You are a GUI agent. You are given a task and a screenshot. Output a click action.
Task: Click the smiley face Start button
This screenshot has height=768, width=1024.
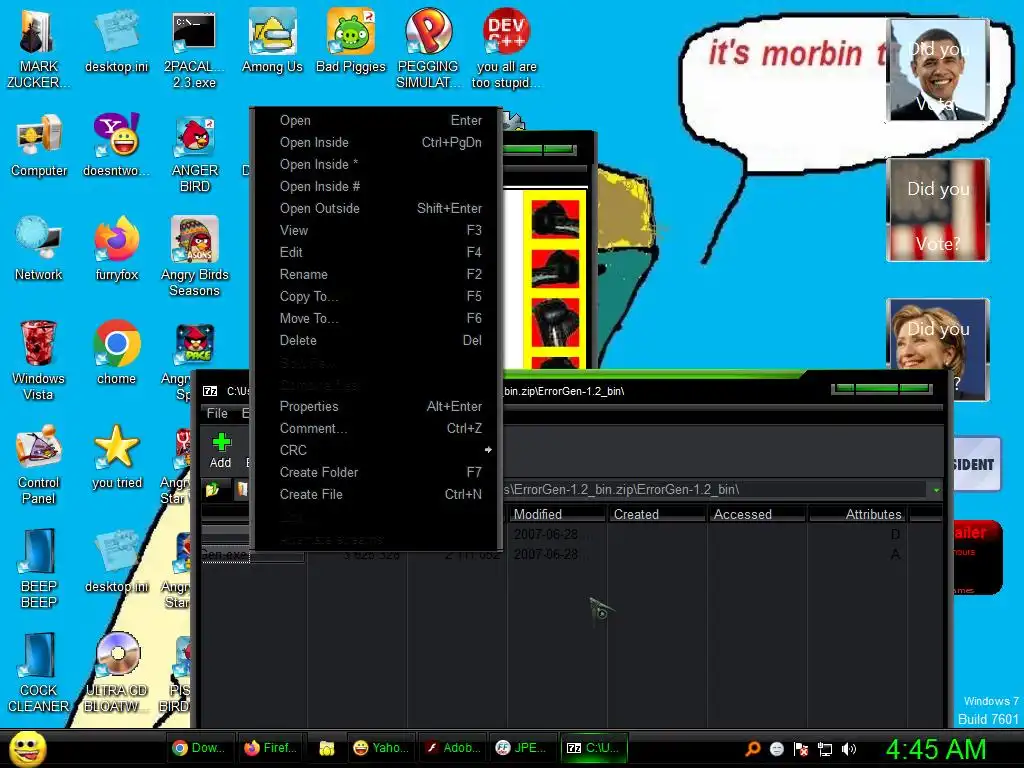point(27,748)
